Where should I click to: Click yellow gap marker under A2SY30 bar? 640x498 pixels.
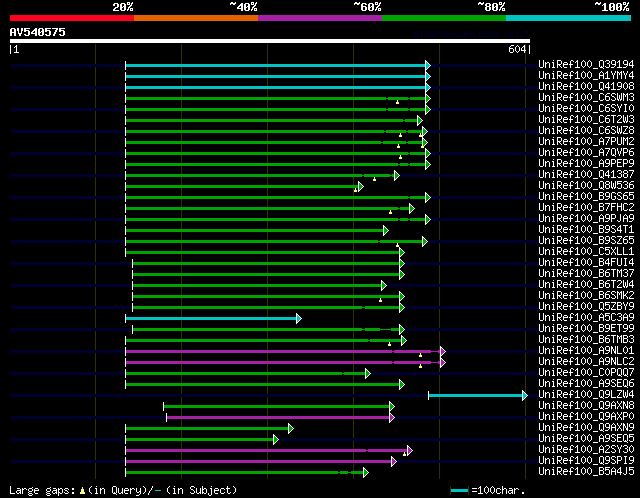click(x=404, y=454)
